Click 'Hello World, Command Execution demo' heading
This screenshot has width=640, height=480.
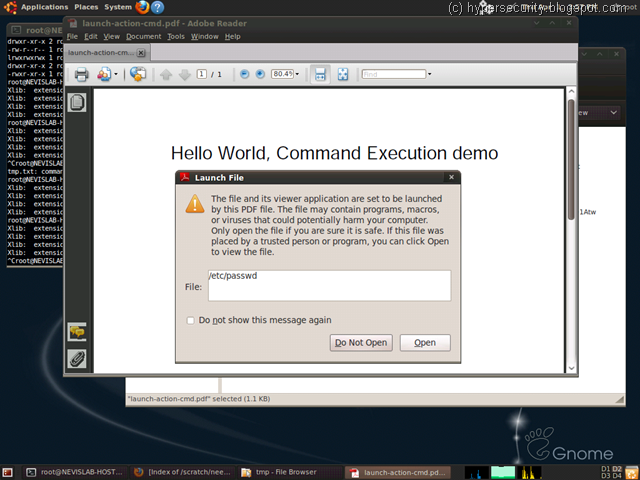tap(334, 153)
